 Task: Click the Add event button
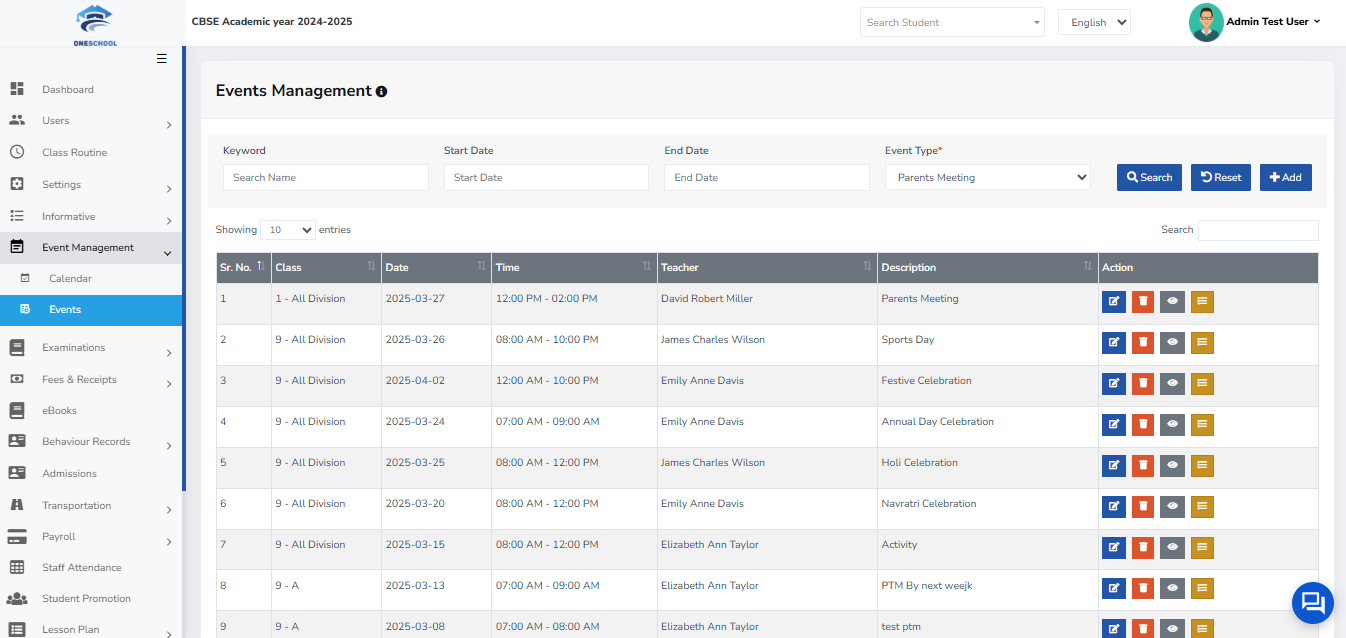click(x=1286, y=177)
